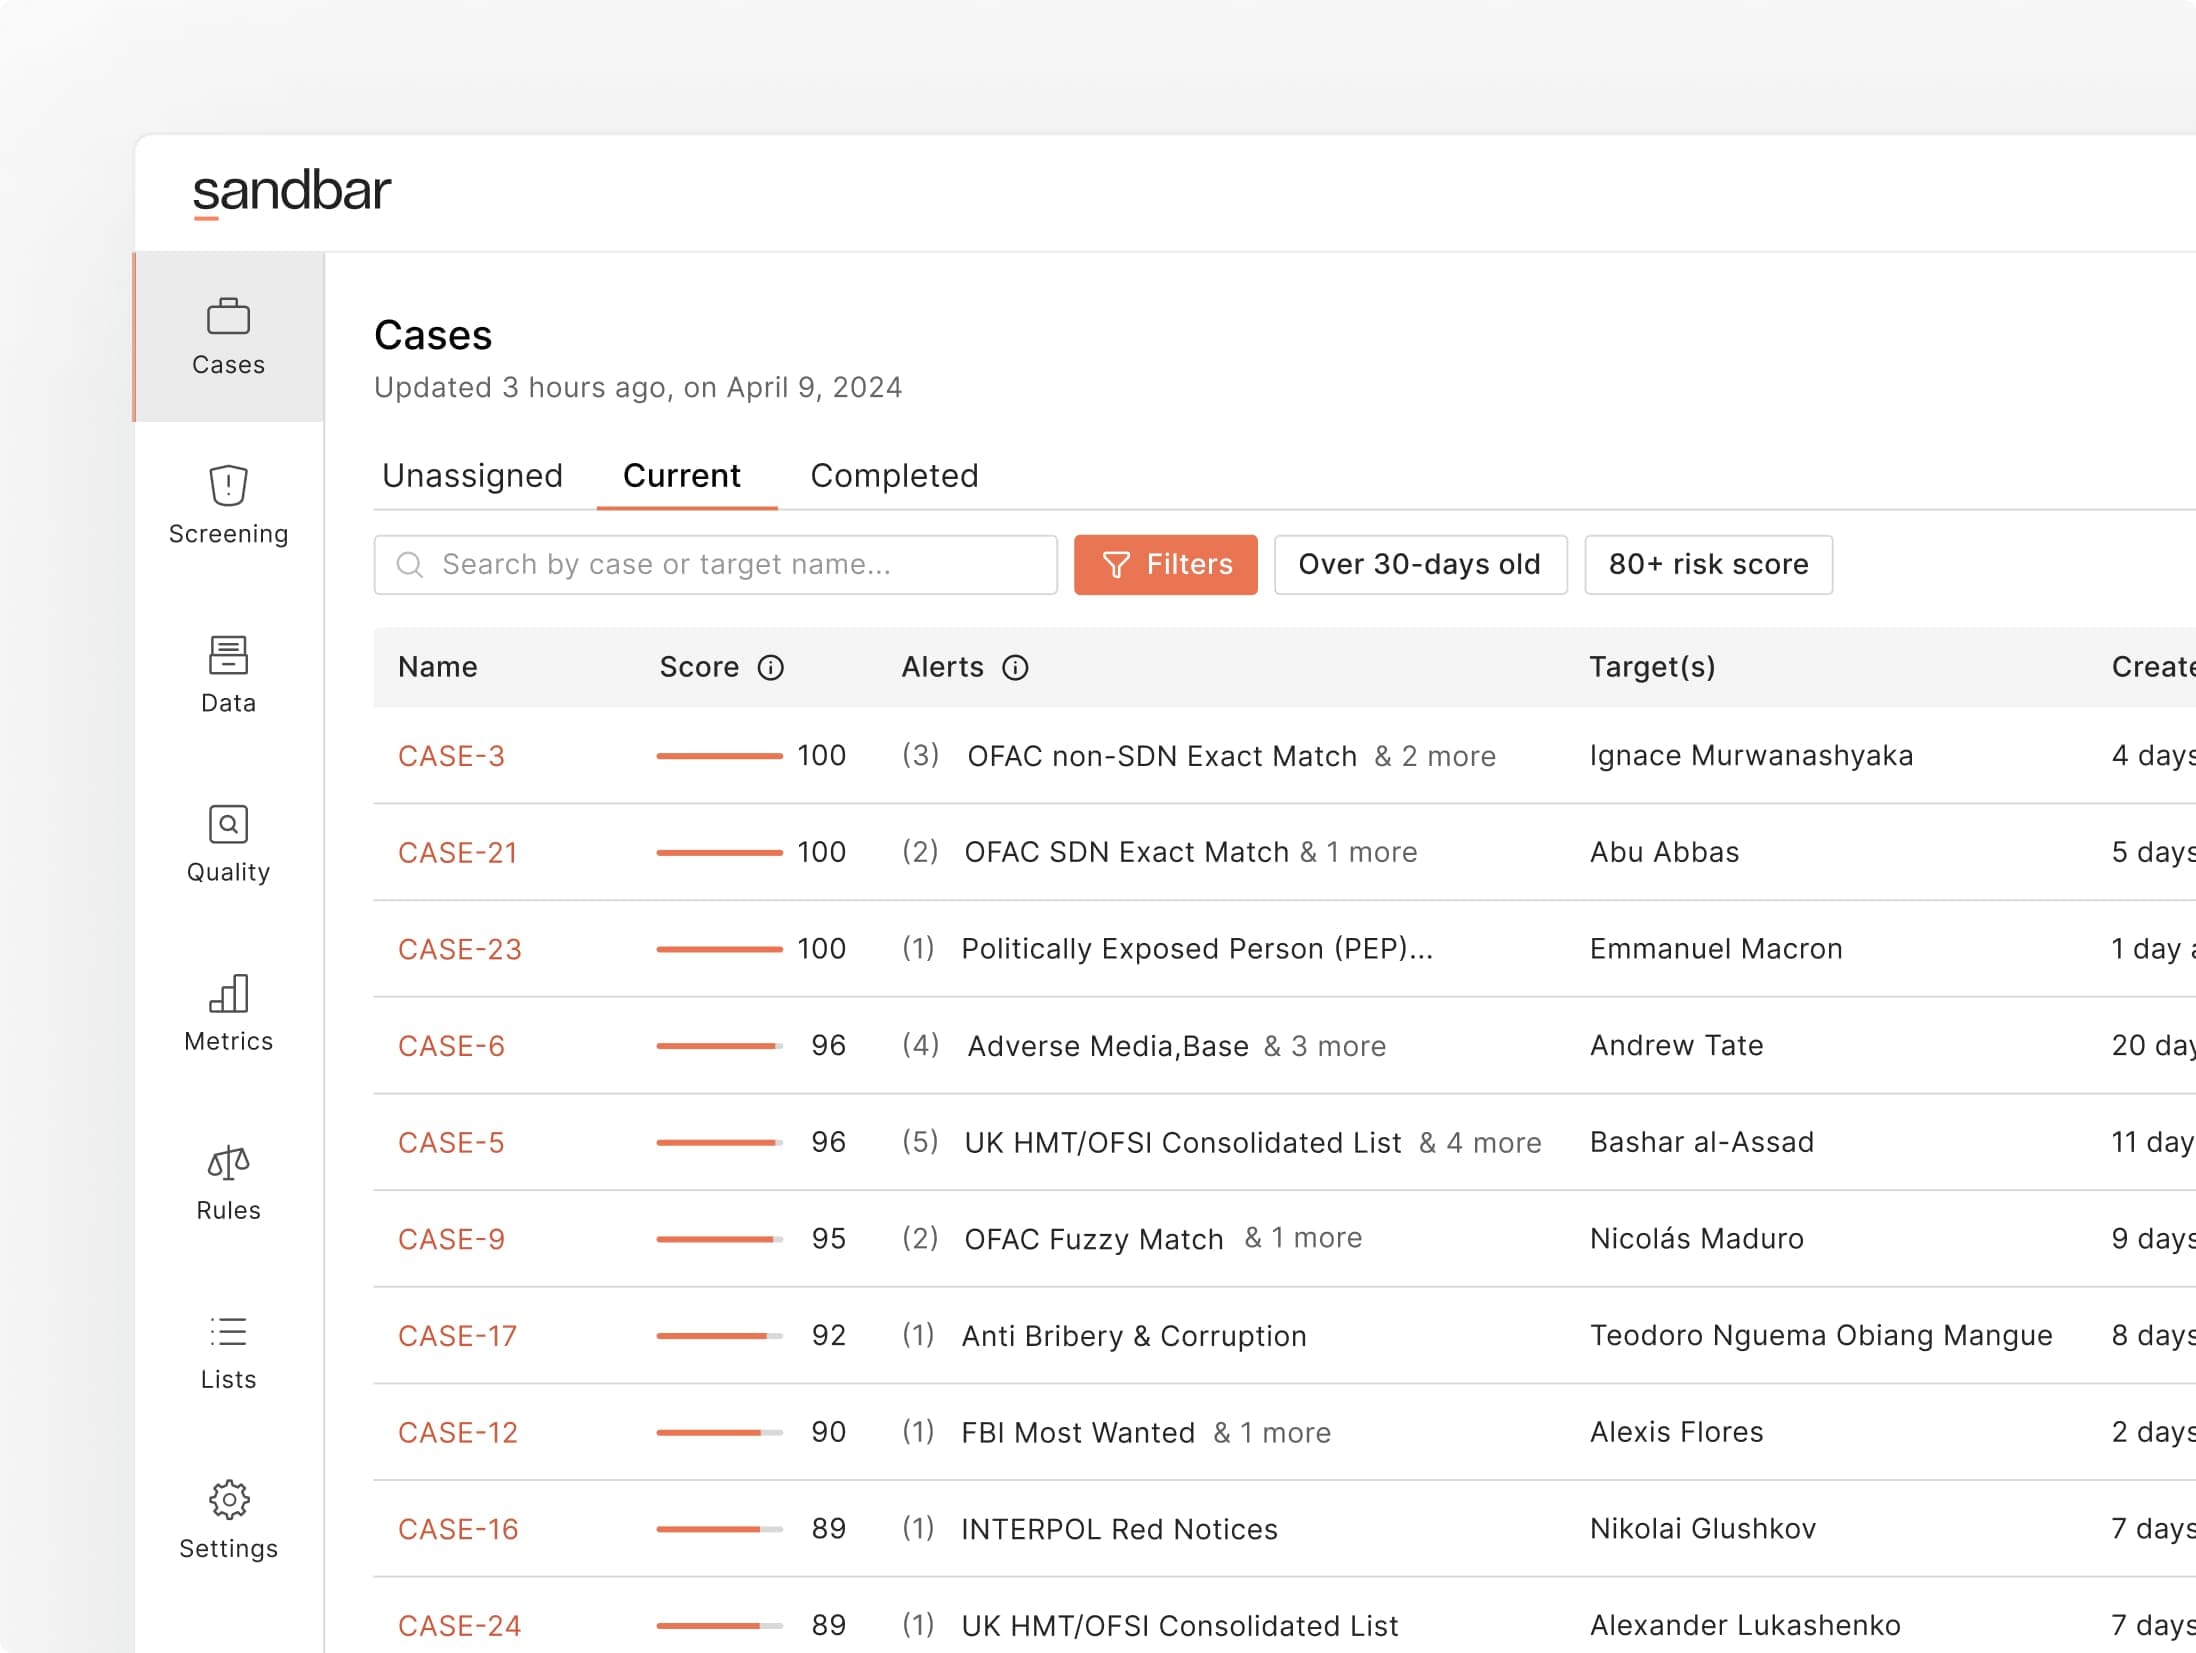
Task: Open the Screening shield icon
Action: (228, 485)
